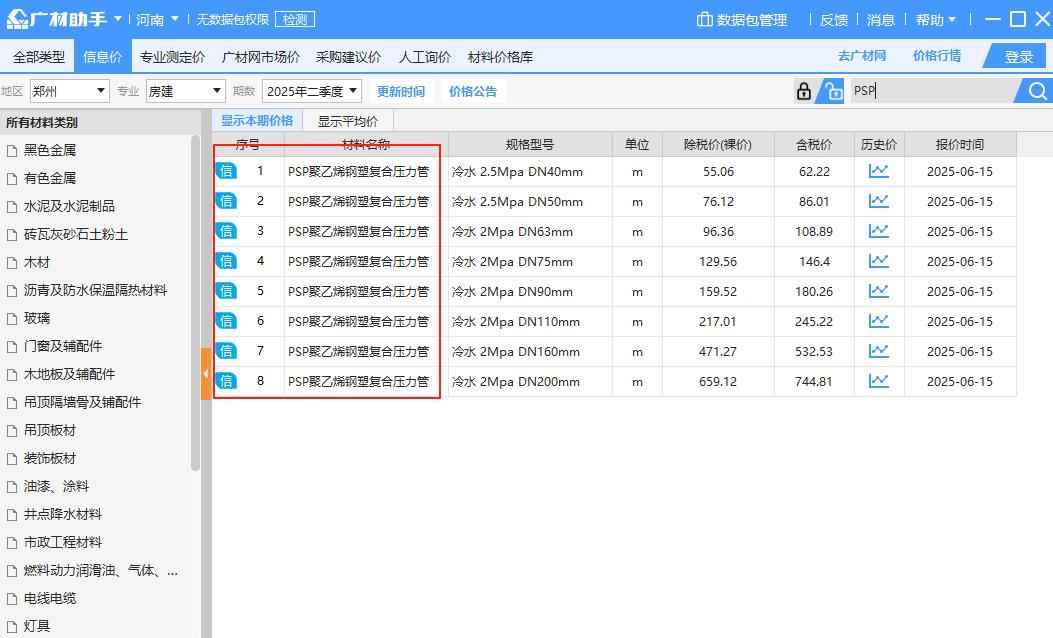The image size is (1053, 638).
Task: Click the 信 info icon on row 1
Action: click(227, 171)
